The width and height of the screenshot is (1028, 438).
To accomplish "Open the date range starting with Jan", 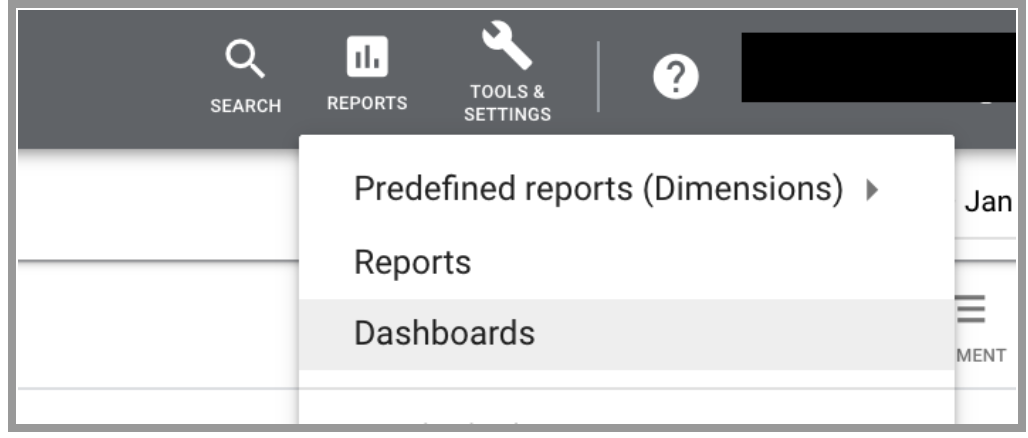I will (989, 202).
